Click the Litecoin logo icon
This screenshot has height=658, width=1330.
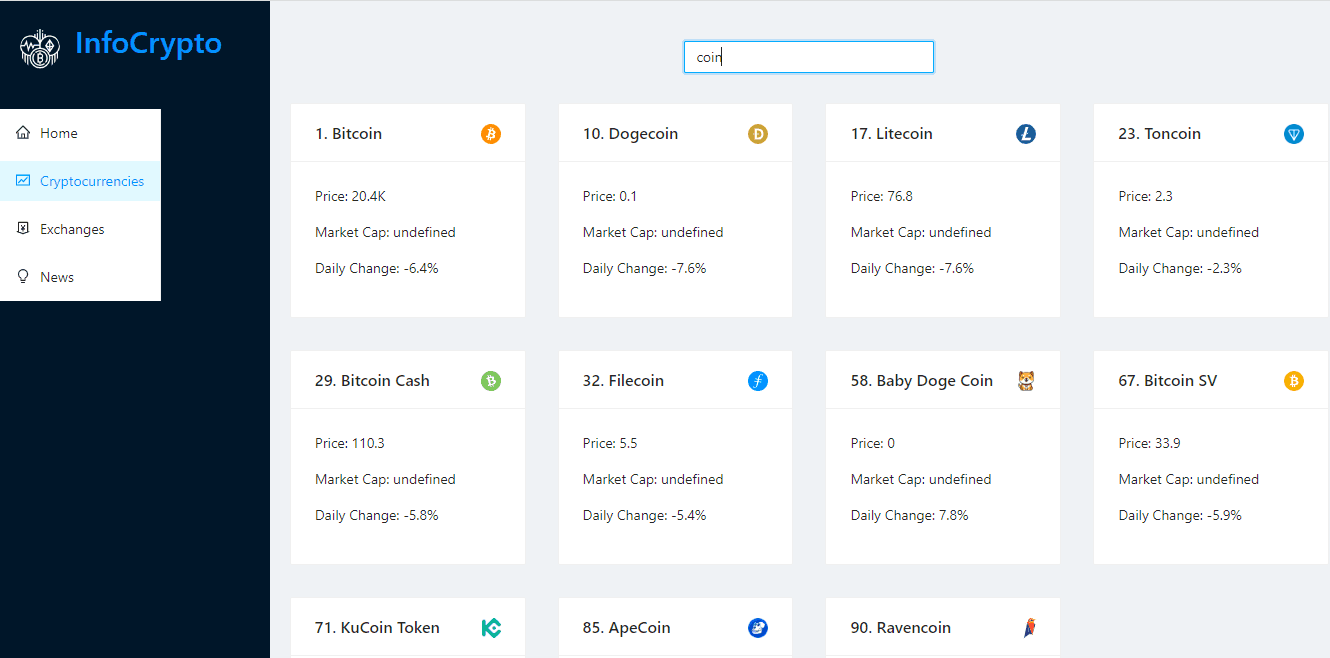1026,134
